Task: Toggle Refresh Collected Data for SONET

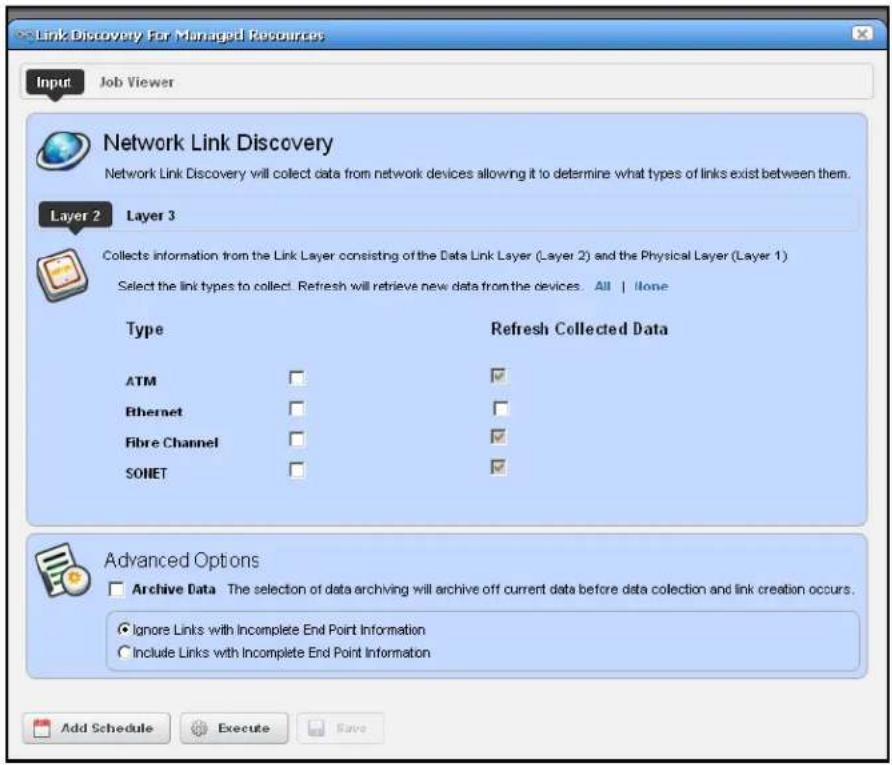Action: coord(498,467)
